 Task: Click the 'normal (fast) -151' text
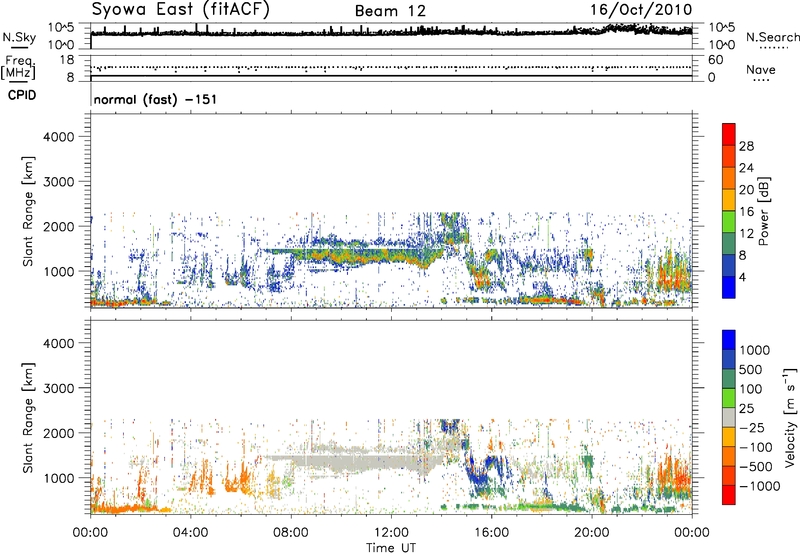(x=155, y=99)
